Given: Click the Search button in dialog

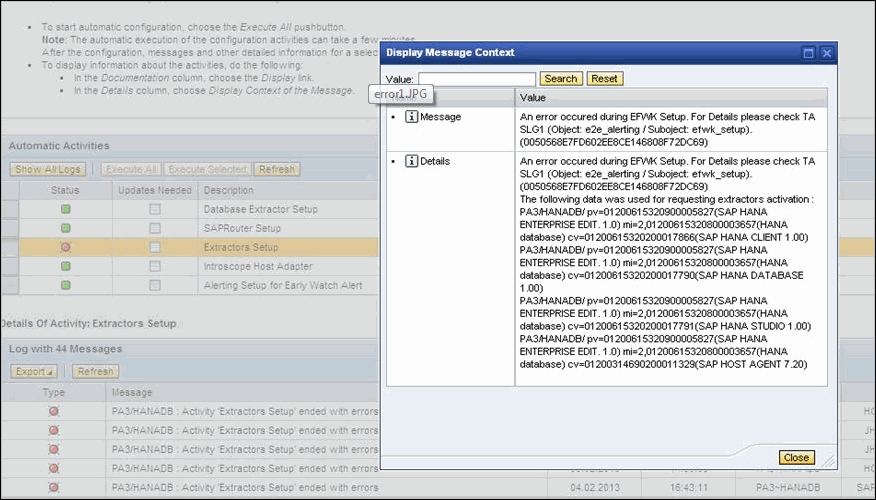Looking at the screenshot, I should pos(560,79).
